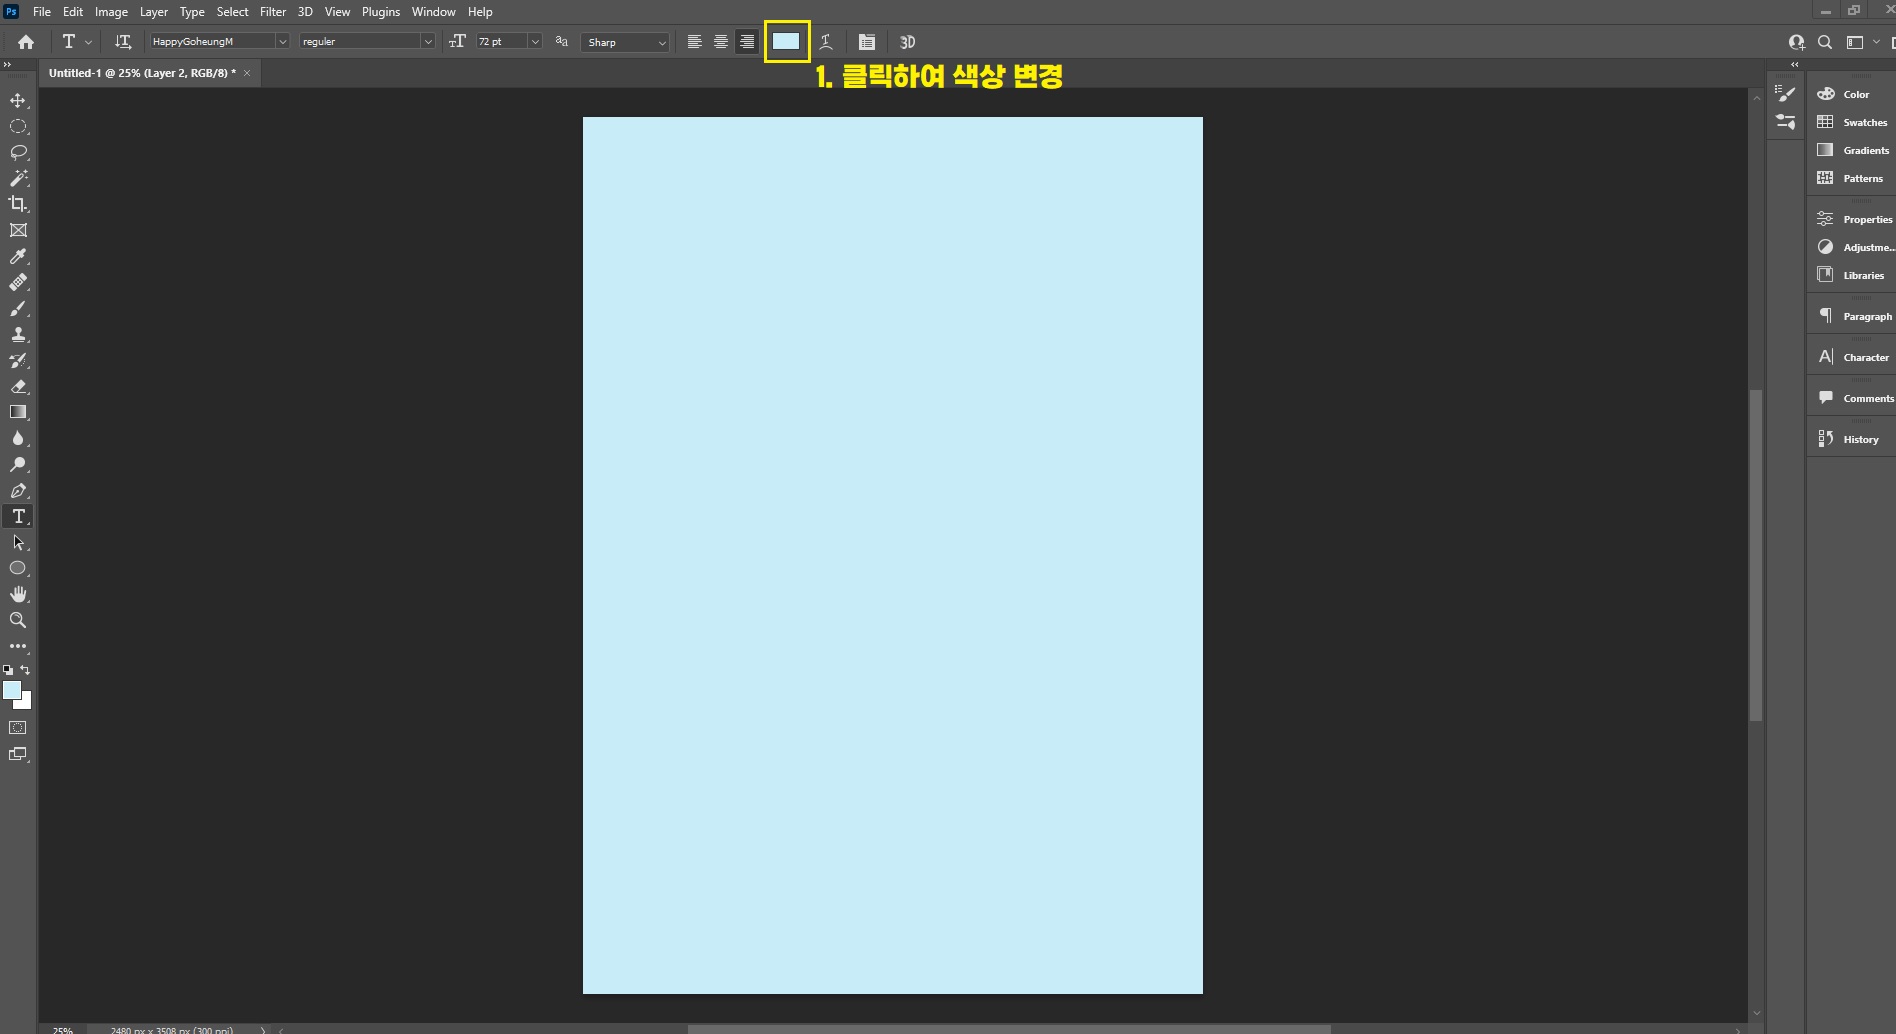Select the Horizontal Type tool in toolbox
This screenshot has height=1034, width=1896.
tap(18, 516)
